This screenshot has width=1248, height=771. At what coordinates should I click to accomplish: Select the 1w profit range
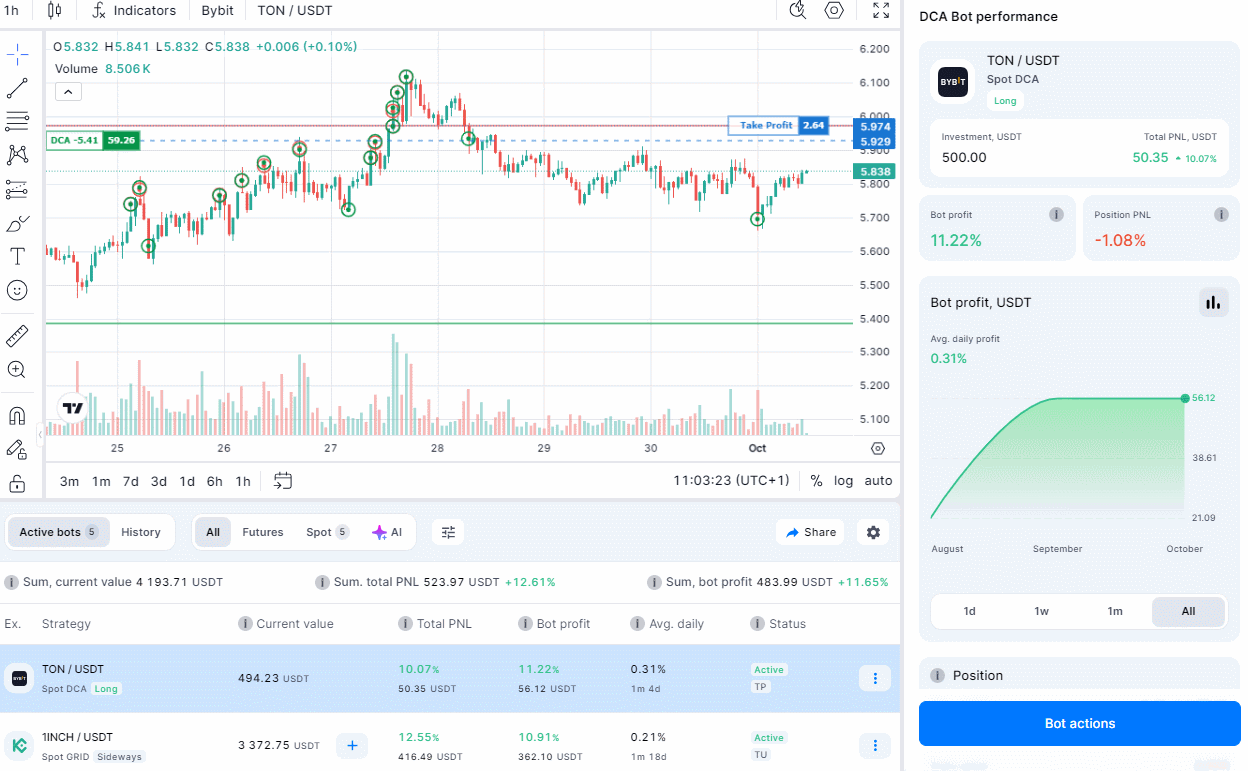tap(1042, 611)
